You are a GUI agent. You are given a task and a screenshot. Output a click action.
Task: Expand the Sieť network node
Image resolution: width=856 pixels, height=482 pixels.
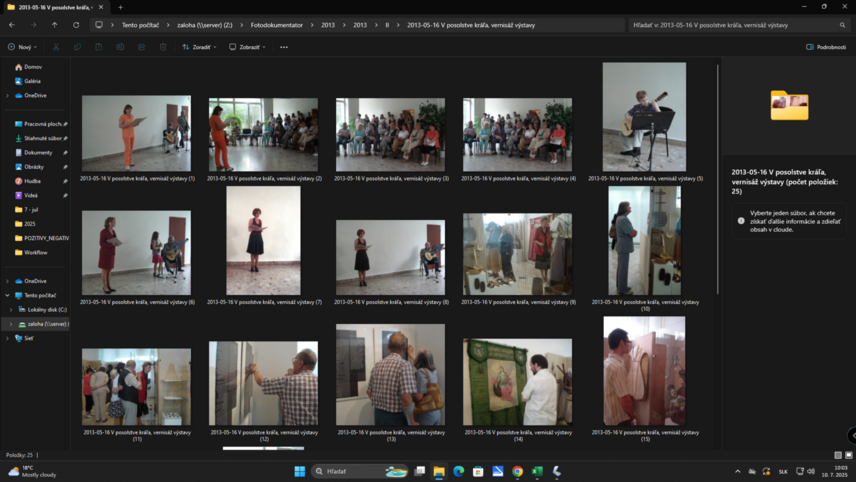[x=7, y=338]
